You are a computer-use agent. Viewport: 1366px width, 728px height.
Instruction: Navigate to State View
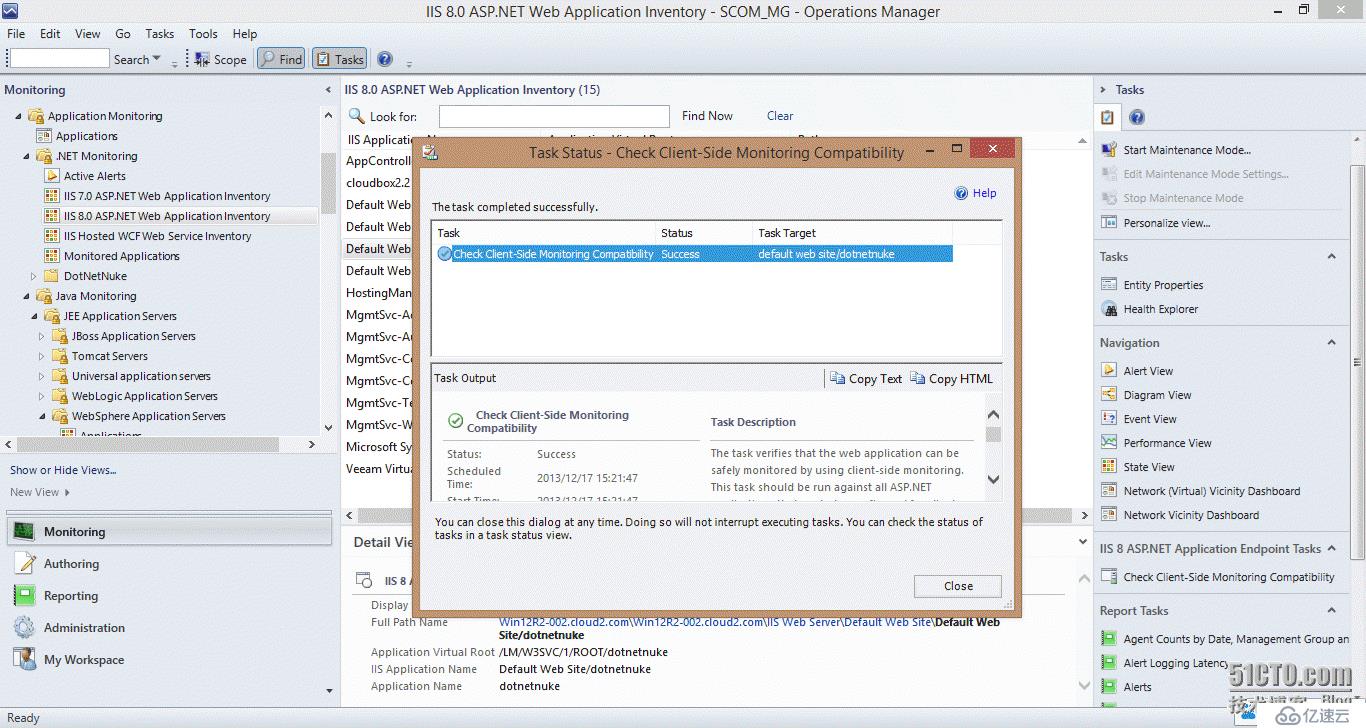click(x=1149, y=467)
